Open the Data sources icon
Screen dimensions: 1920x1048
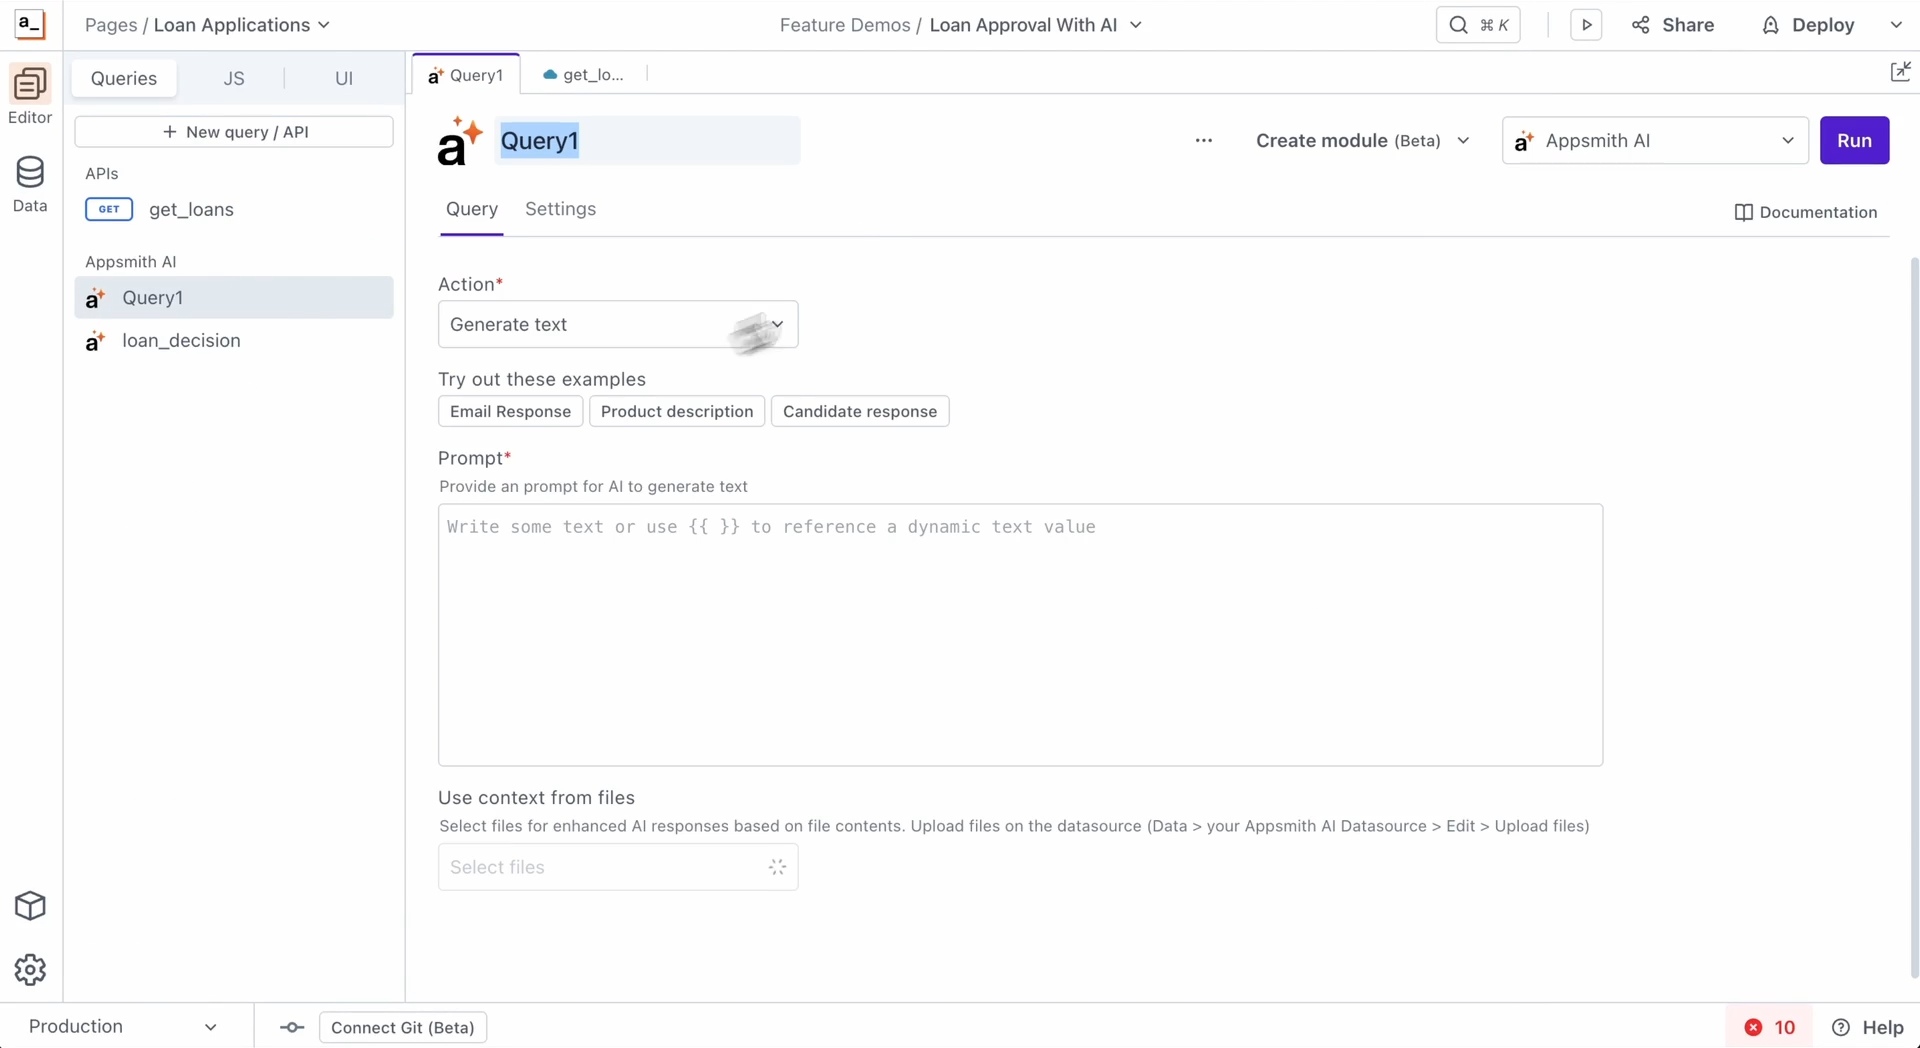point(30,184)
